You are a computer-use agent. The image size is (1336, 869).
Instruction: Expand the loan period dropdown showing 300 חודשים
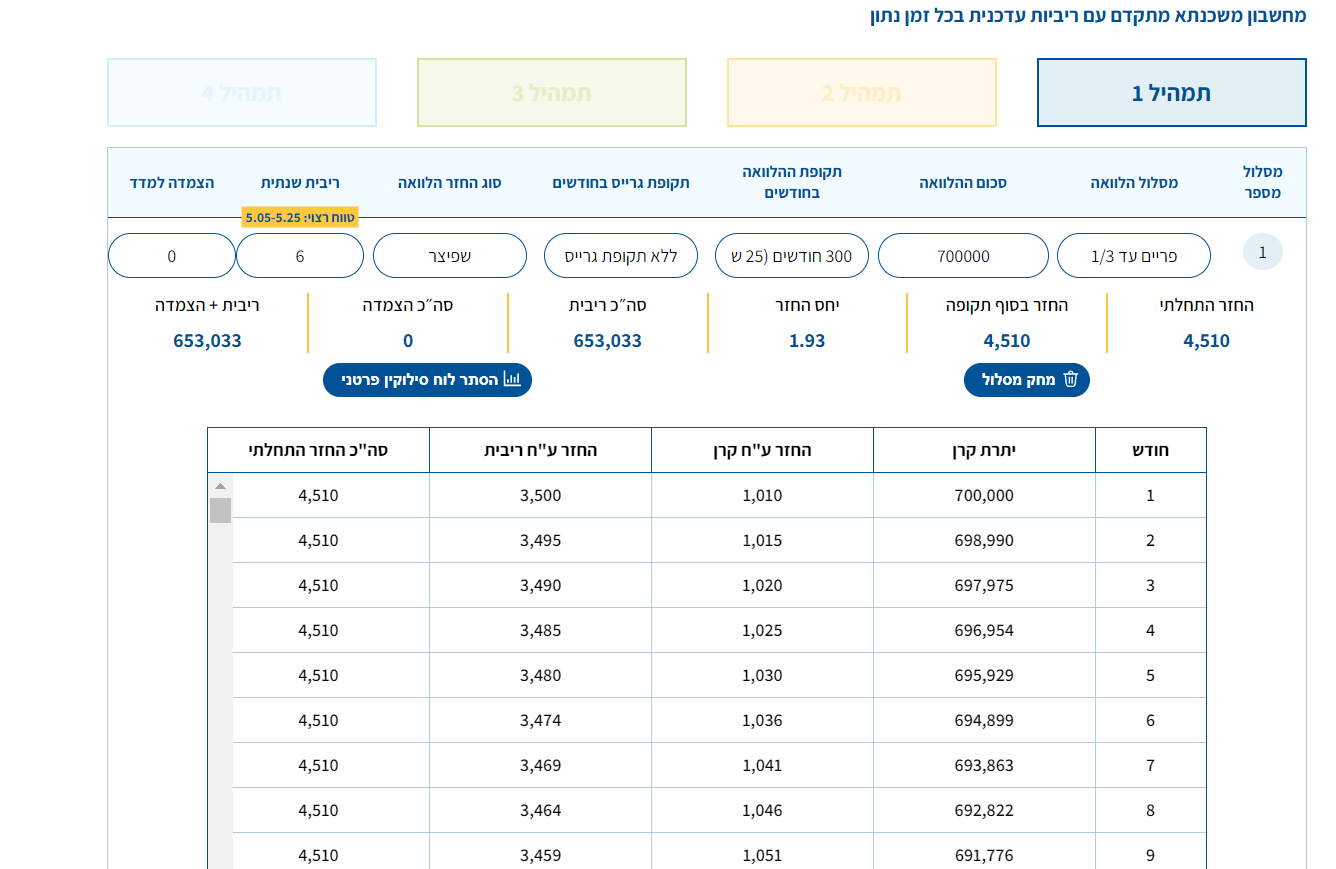(792, 256)
